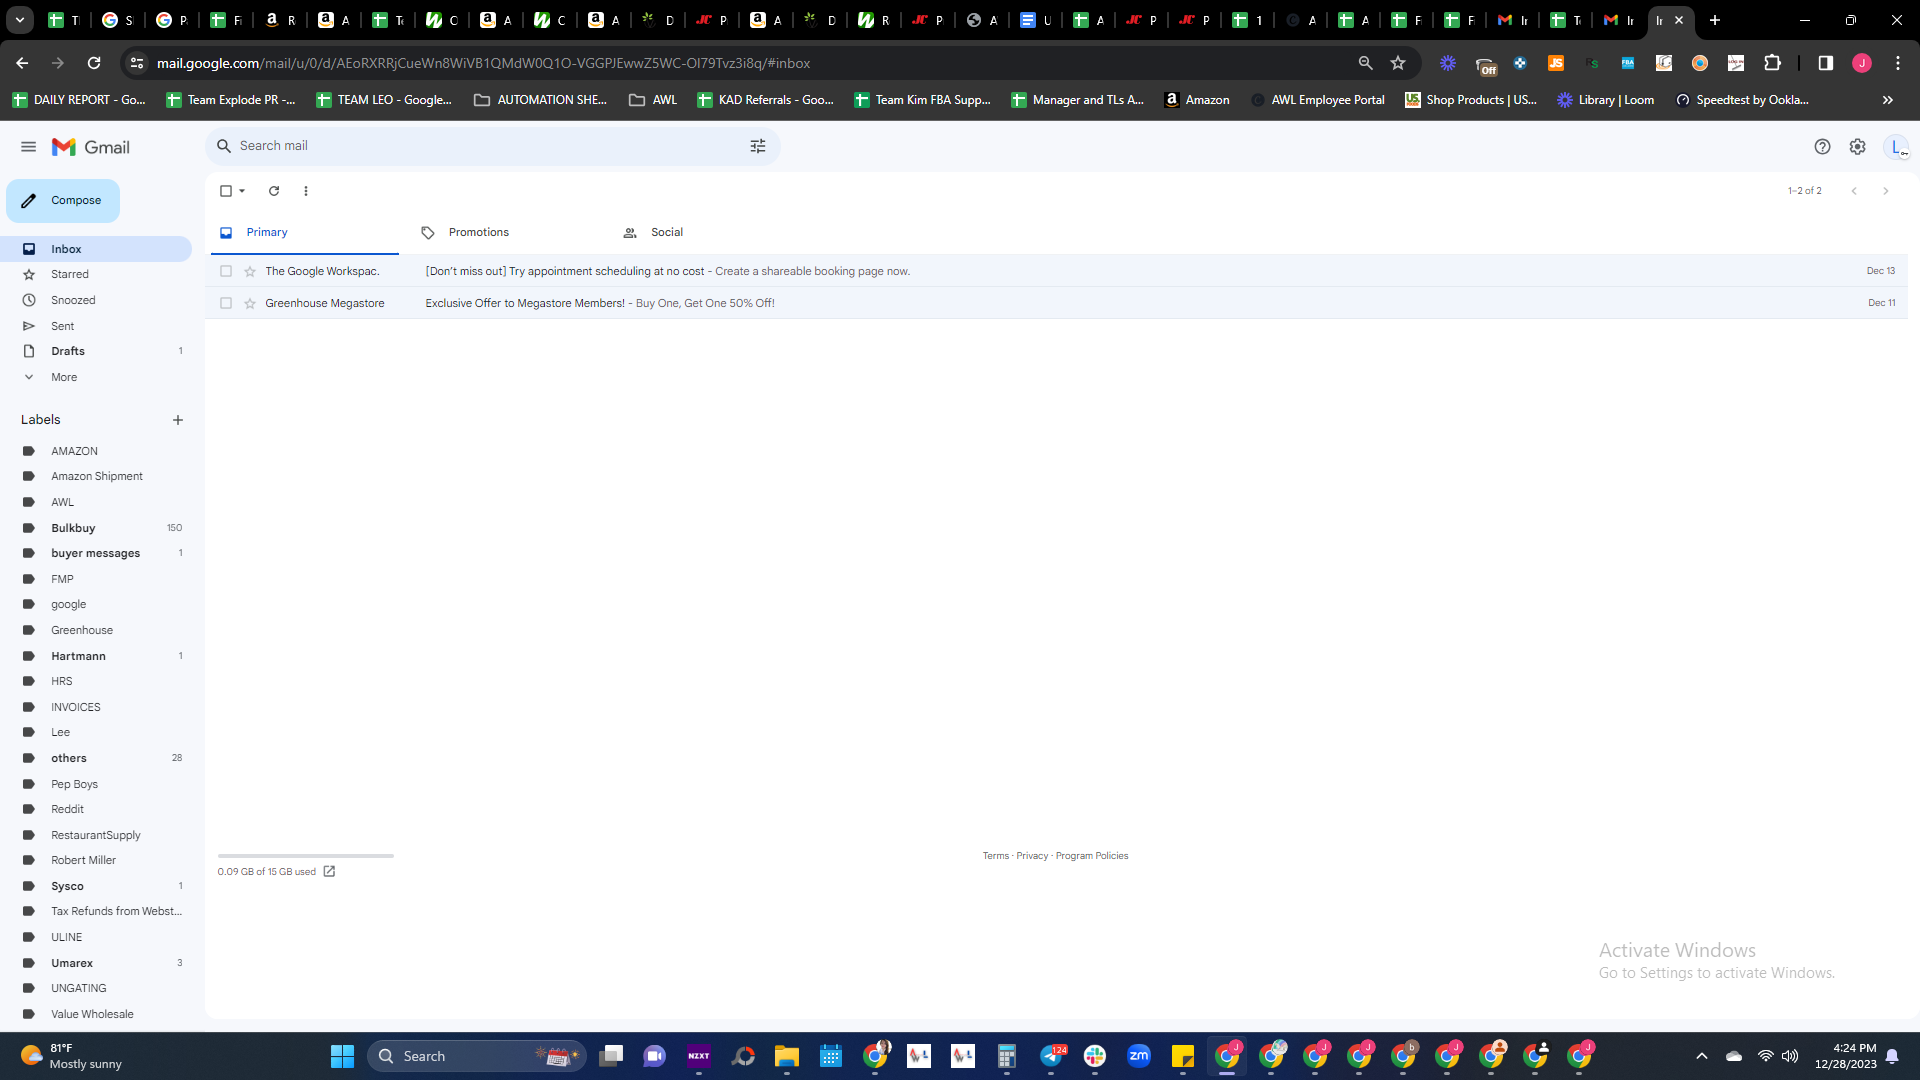Open Gmail settings gear
1920x1080 pixels.
pos(1857,147)
